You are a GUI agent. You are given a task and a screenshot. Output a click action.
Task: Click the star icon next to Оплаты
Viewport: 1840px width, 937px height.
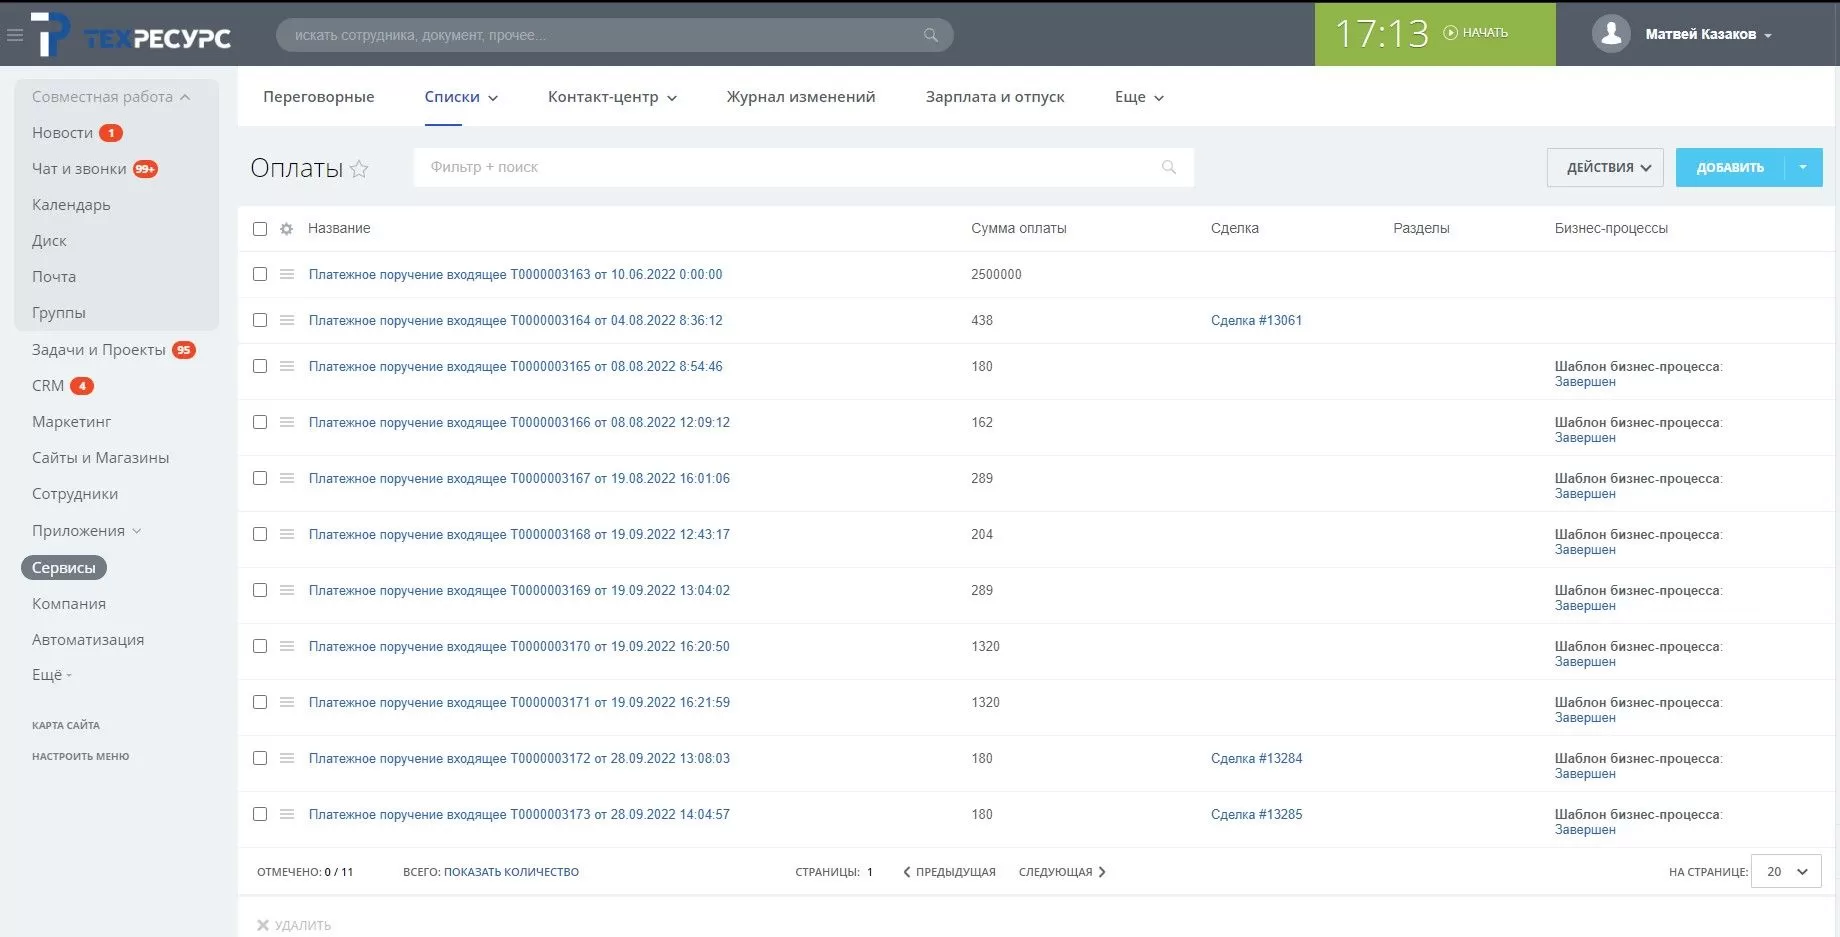click(359, 169)
